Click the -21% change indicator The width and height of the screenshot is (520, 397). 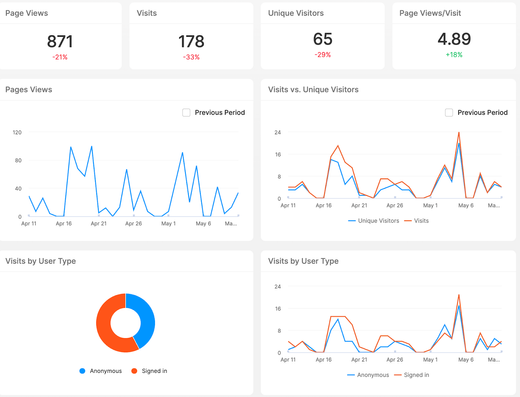60,57
